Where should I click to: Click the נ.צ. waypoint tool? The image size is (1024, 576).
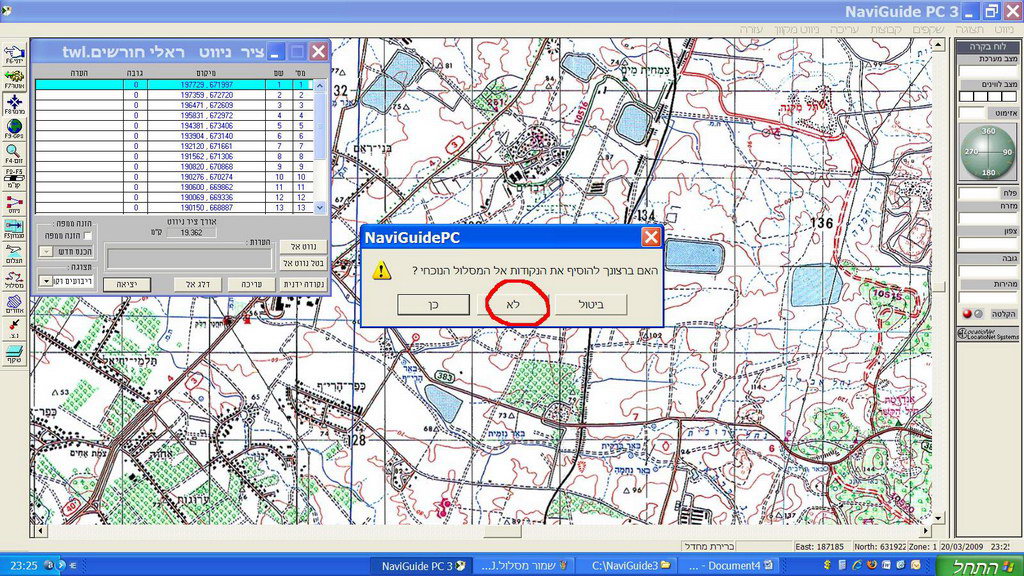[14, 328]
